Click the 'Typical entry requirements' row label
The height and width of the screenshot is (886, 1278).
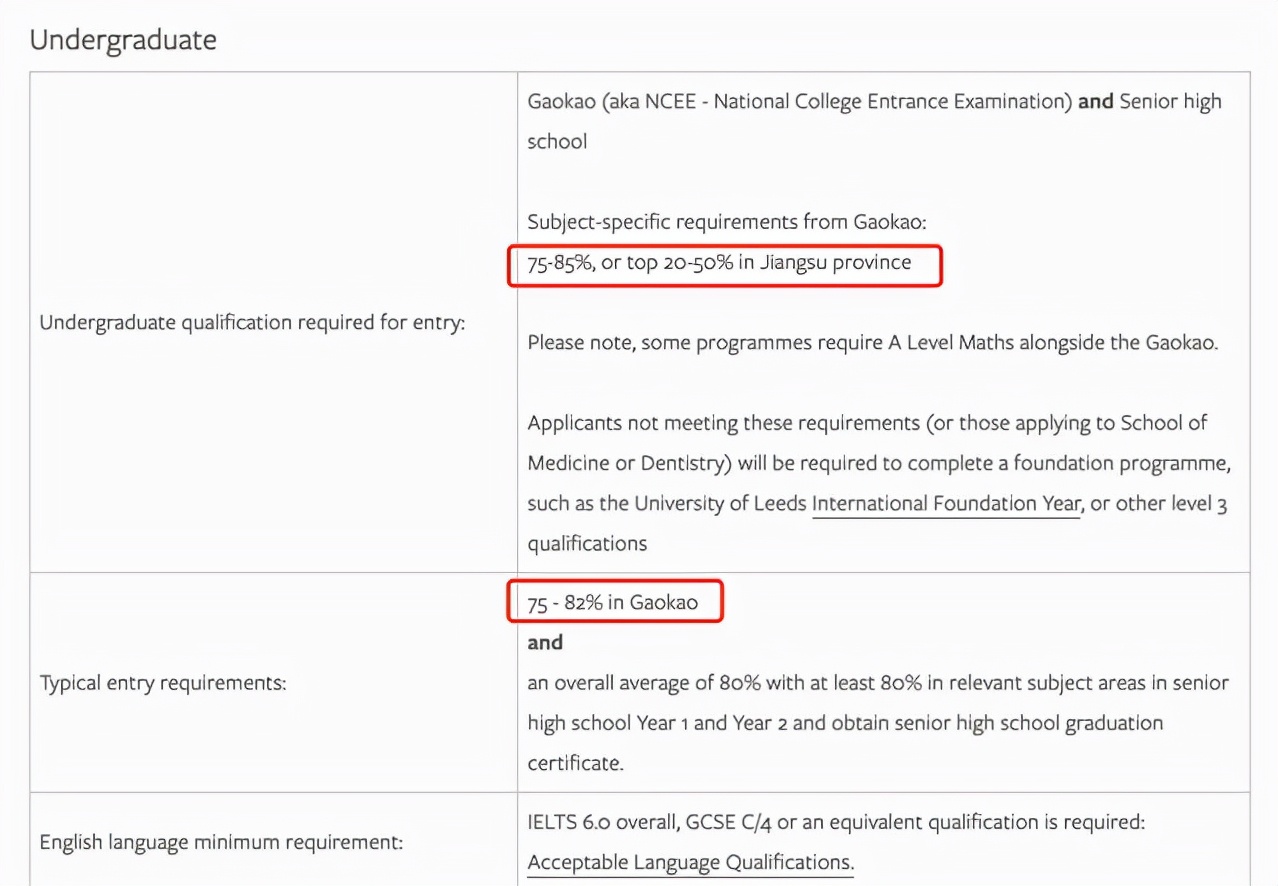(x=163, y=684)
